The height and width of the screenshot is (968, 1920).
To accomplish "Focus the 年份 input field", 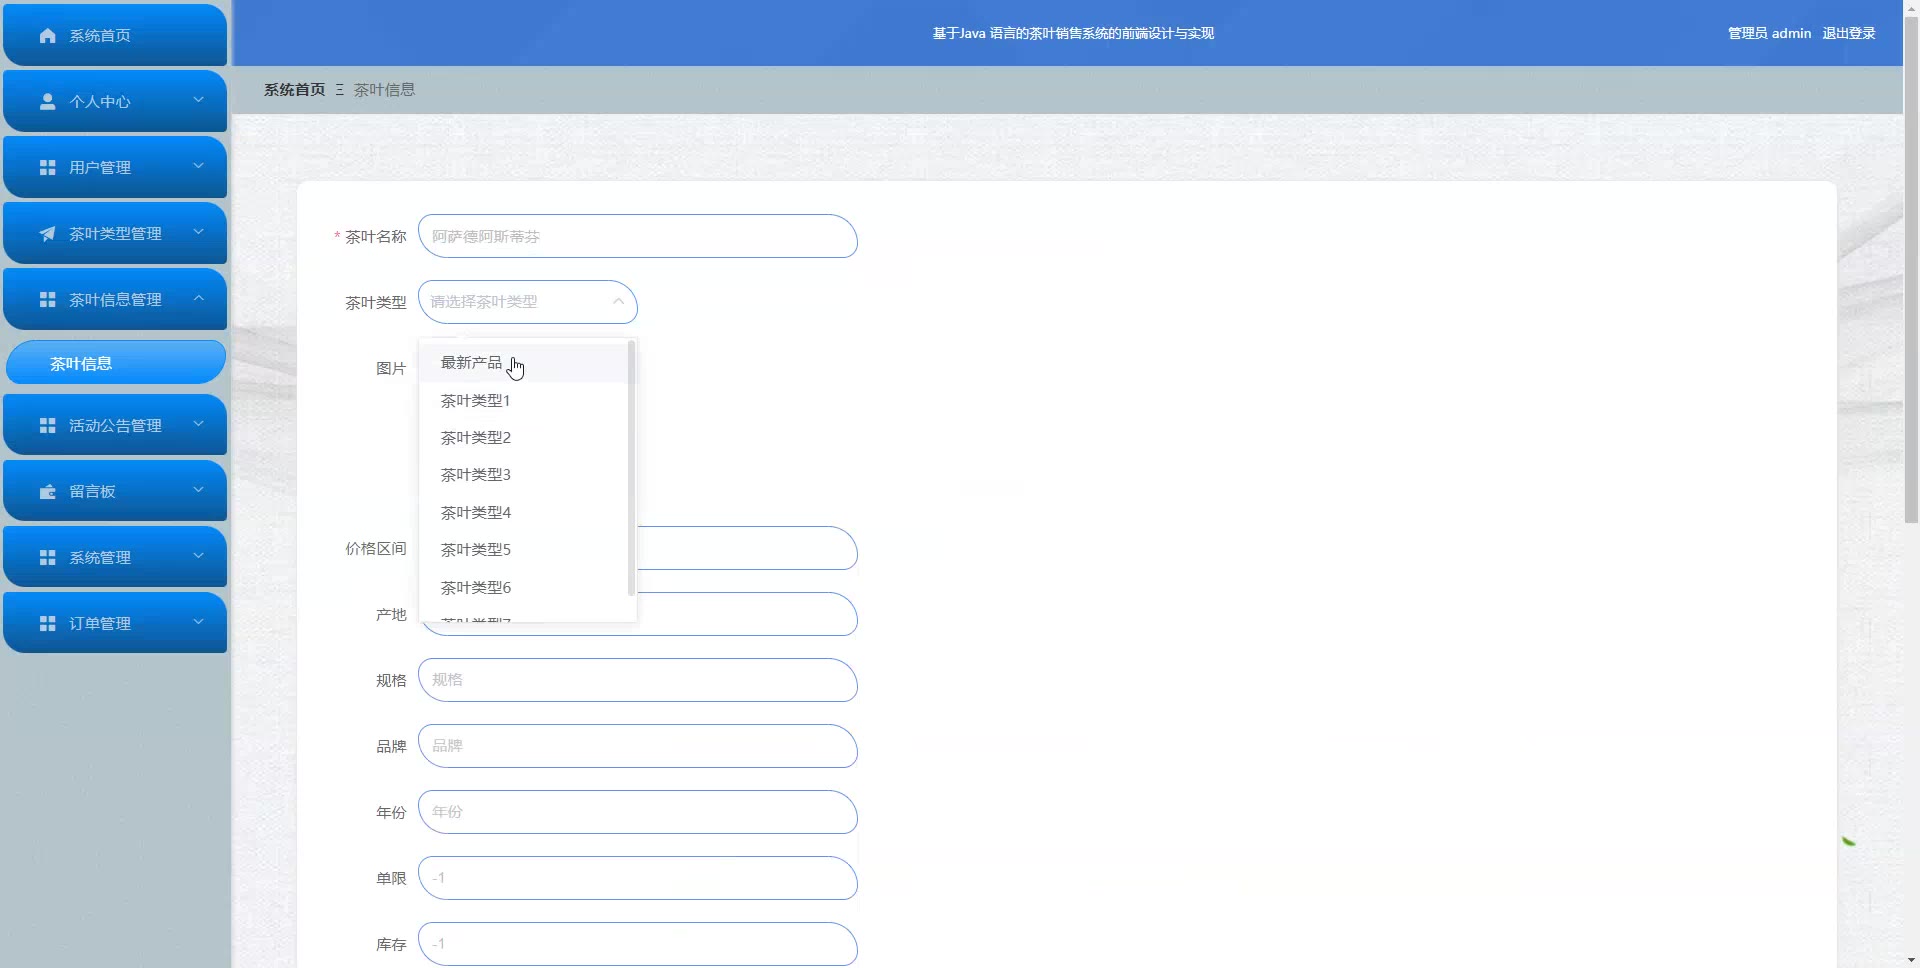I will (638, 812).
